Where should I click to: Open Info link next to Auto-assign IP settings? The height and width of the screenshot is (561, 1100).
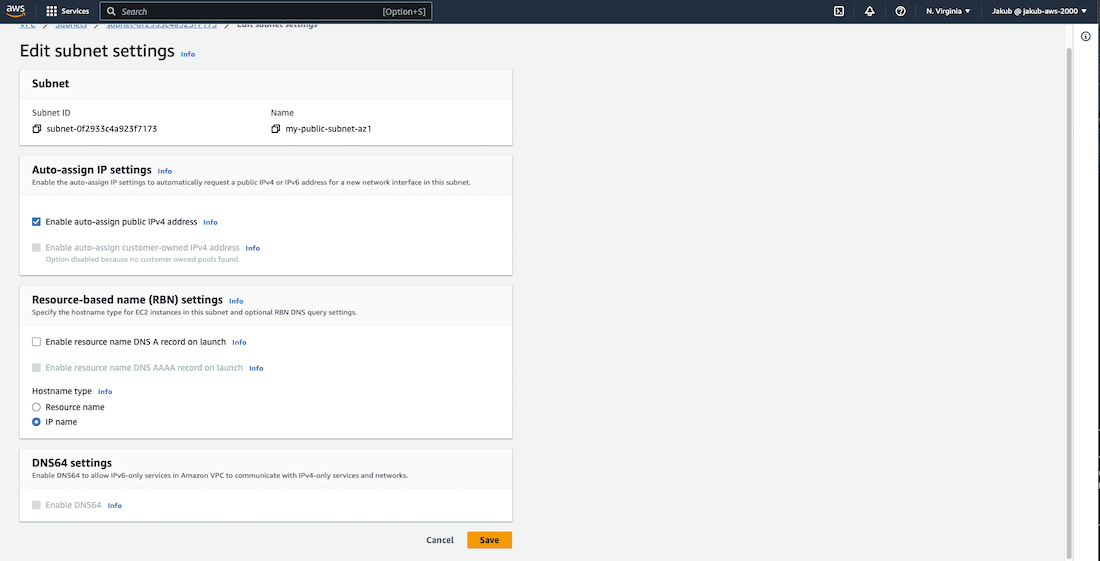pyautogui.click(x=165, y=171)
